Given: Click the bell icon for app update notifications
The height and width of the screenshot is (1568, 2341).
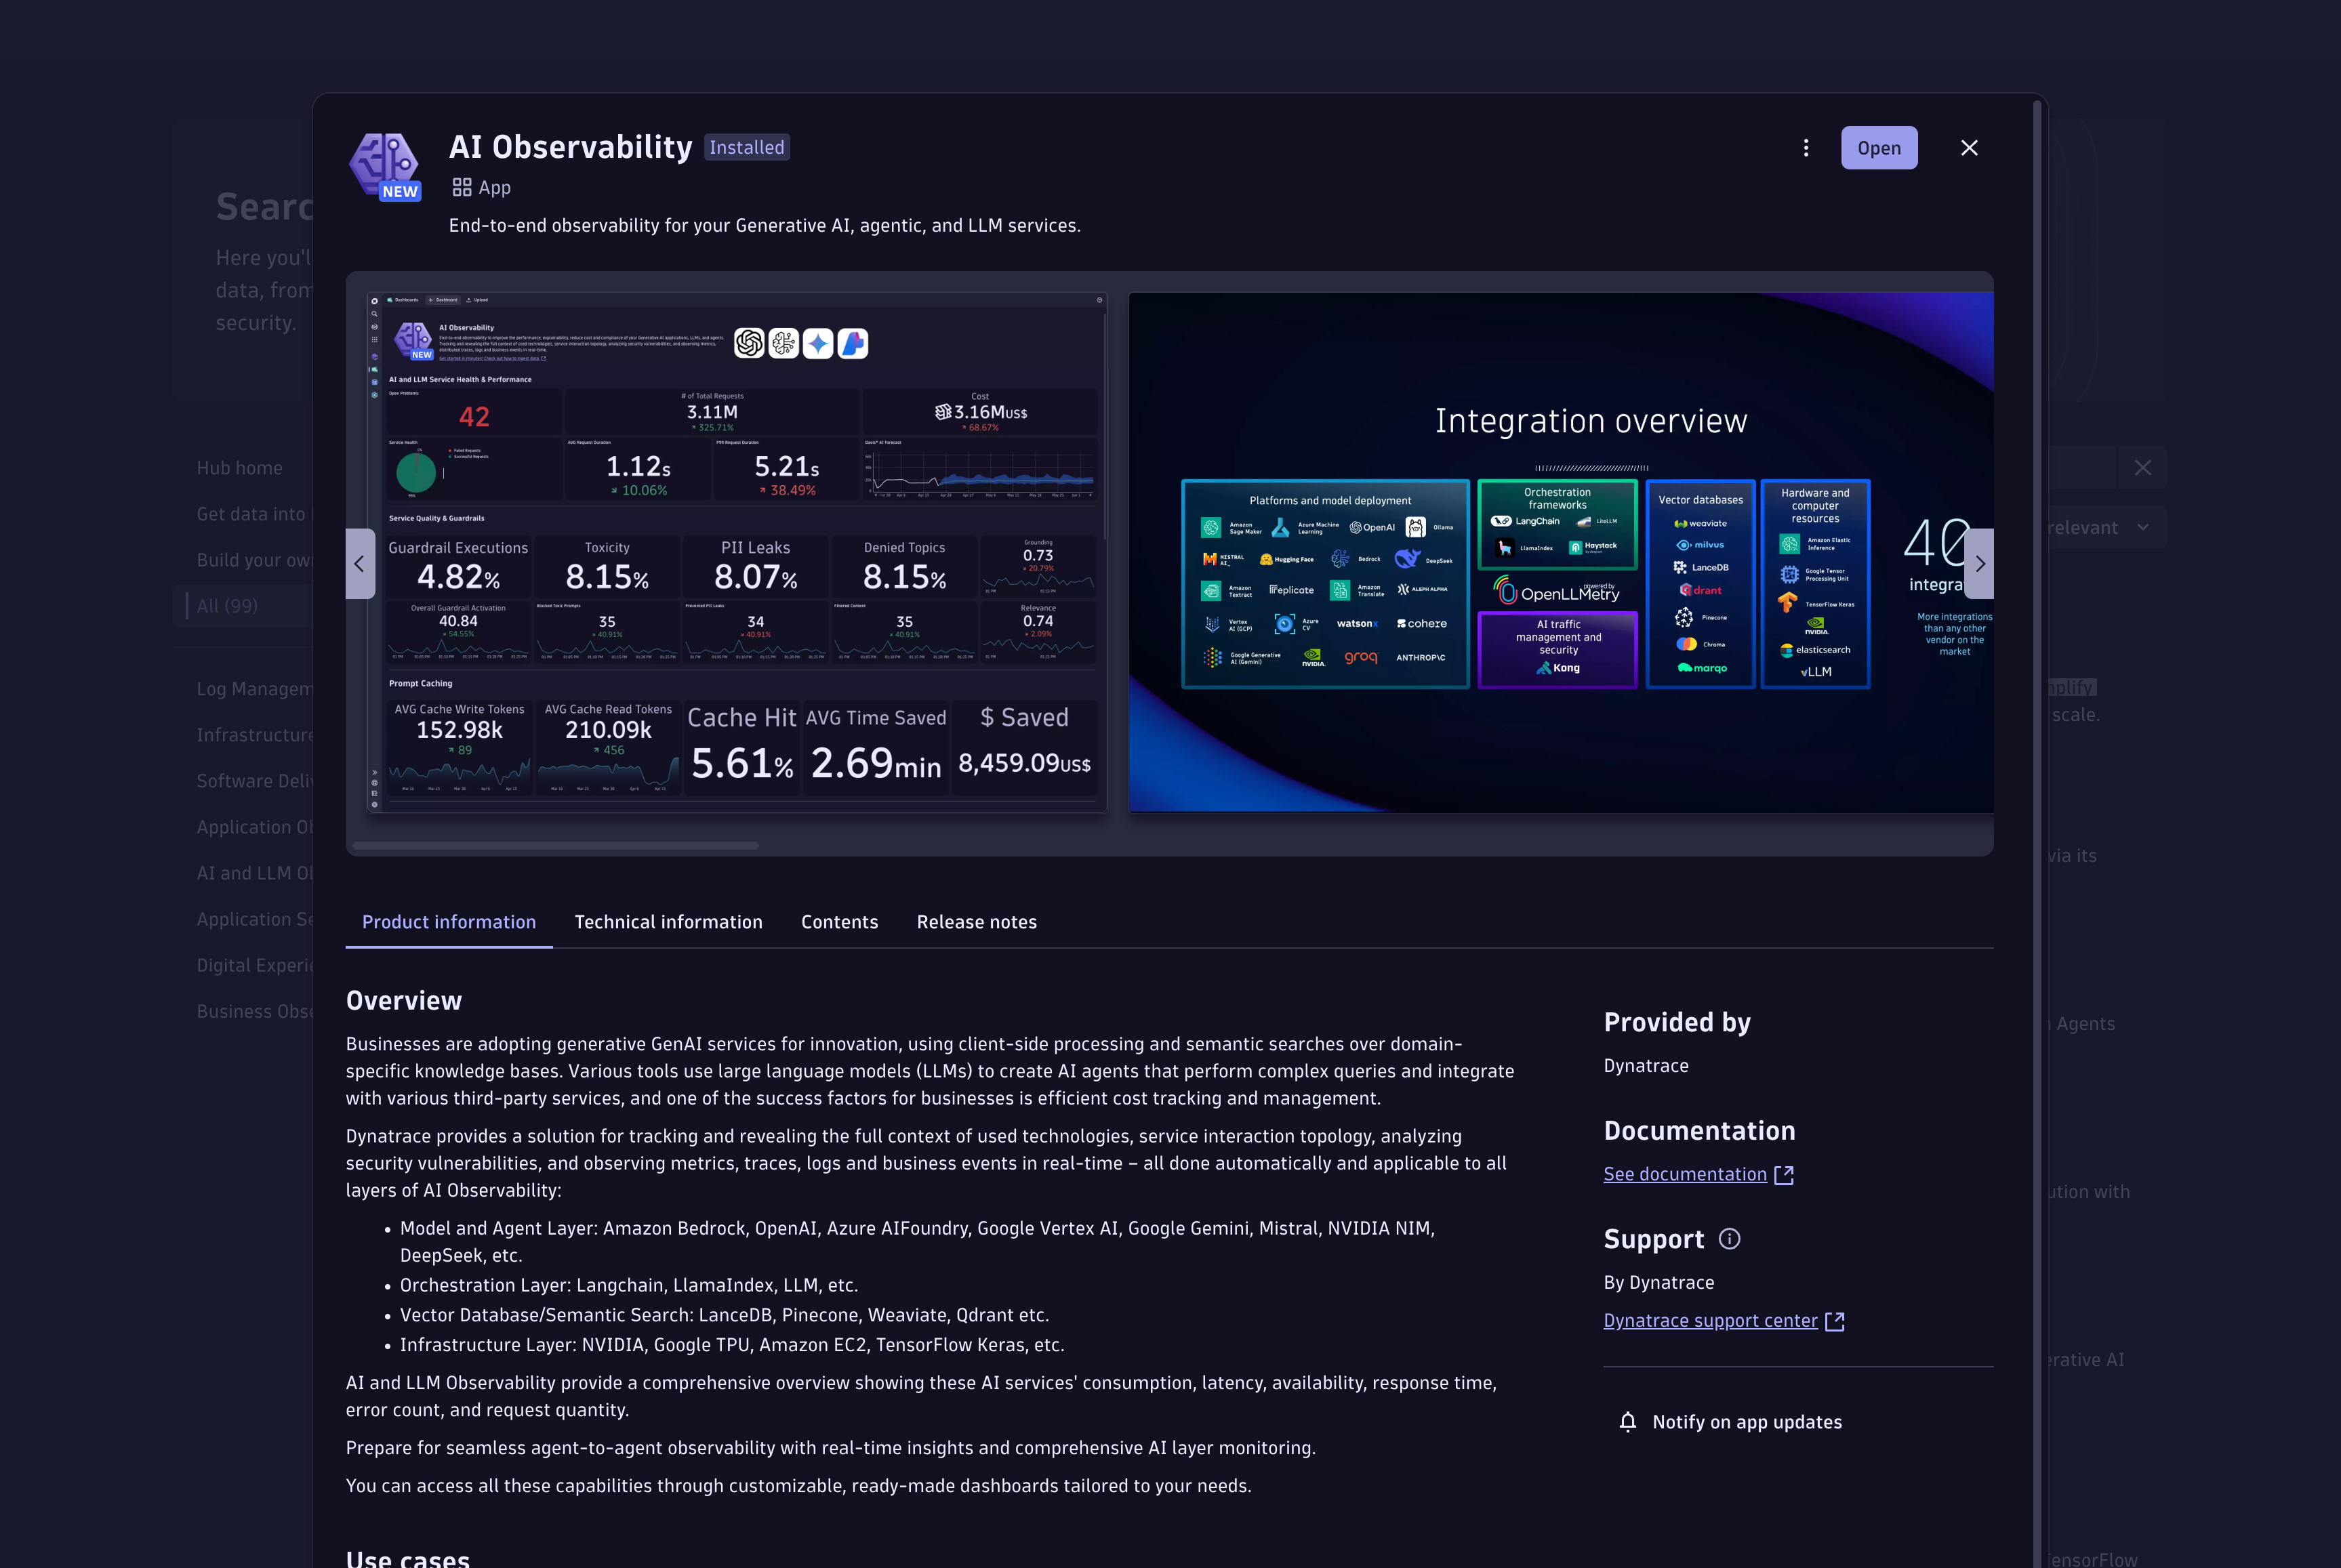Looking at the screenshot, I should click(1628, 1421).
